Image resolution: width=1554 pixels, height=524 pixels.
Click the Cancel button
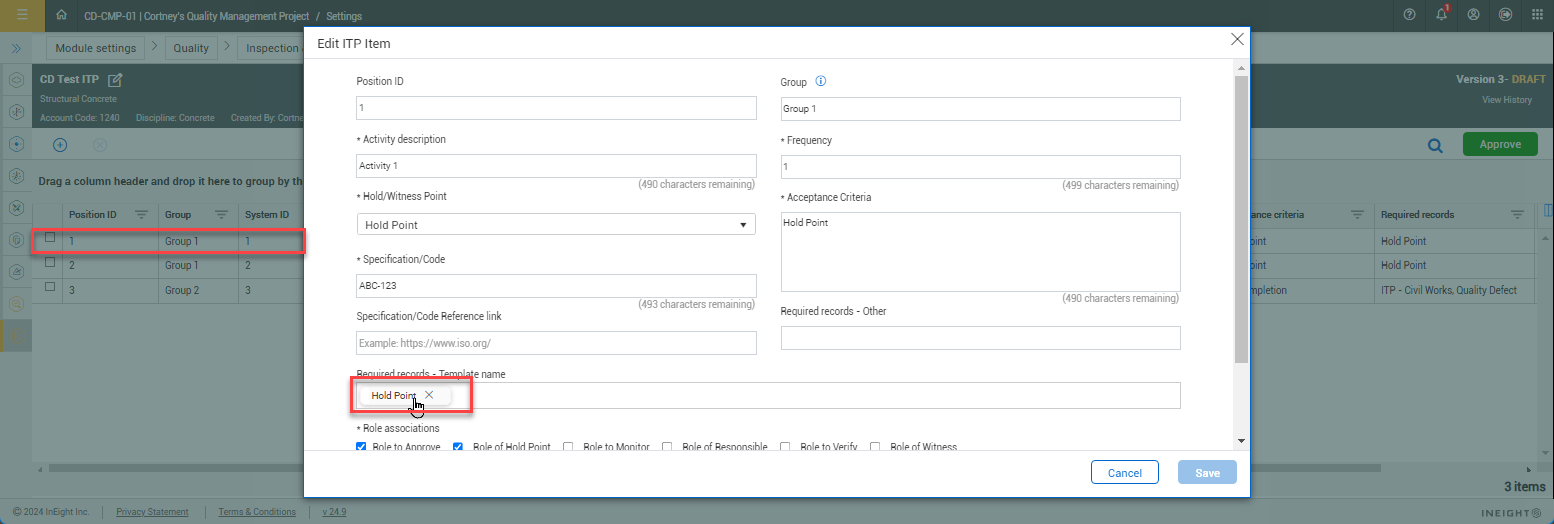click(x=1124, y=473)
